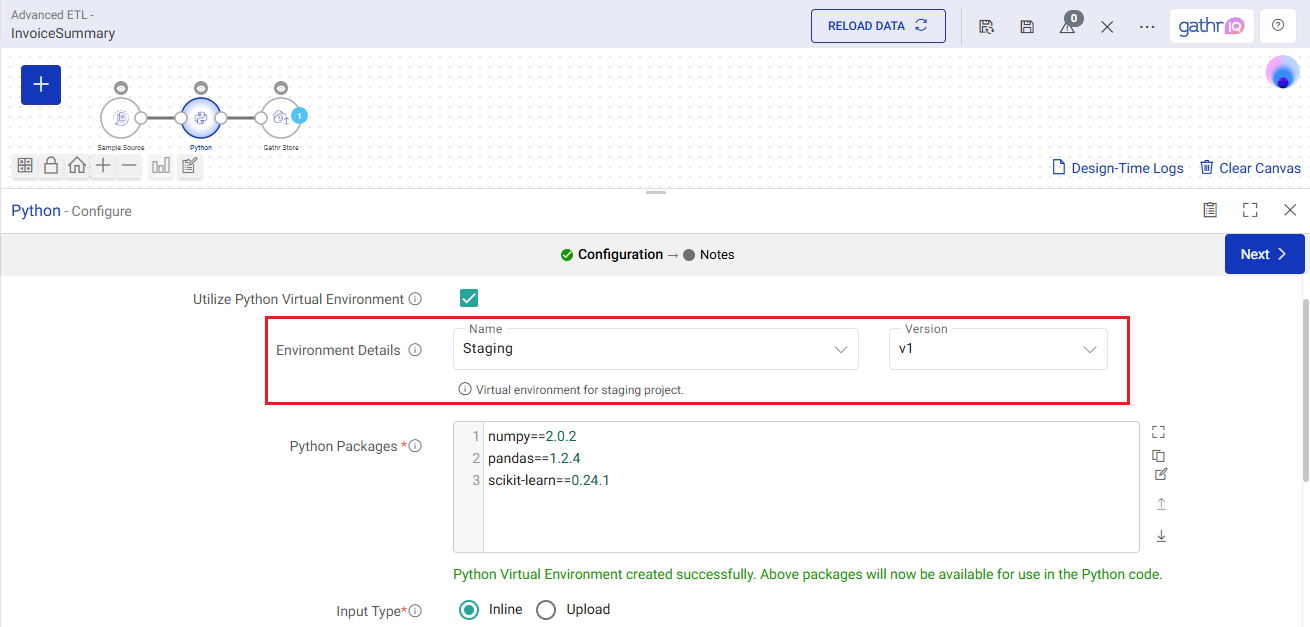The height and width of the screenshot is (627, 1310).
Task: Open the warnings triangle with 0 badge
Action: coord(1067,27)
